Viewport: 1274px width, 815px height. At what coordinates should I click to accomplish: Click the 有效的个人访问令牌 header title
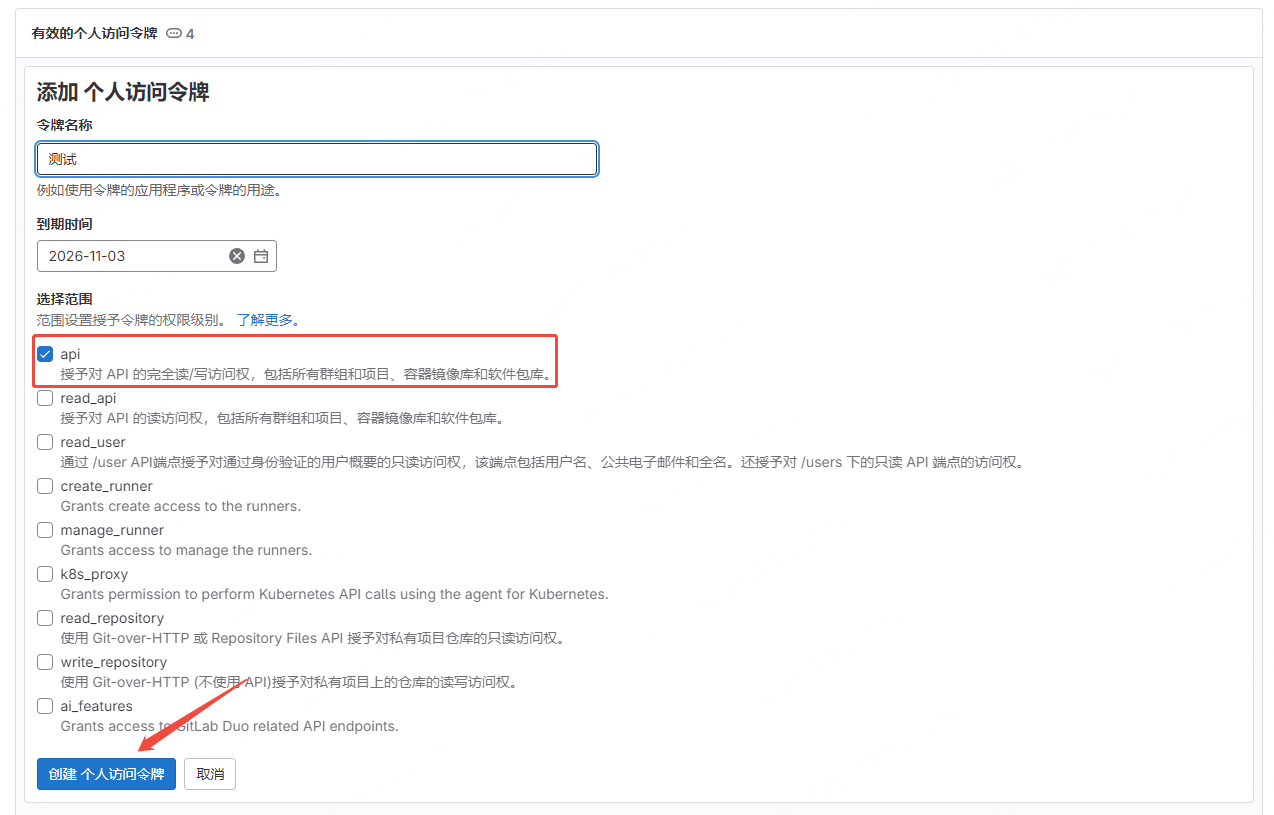95,33
